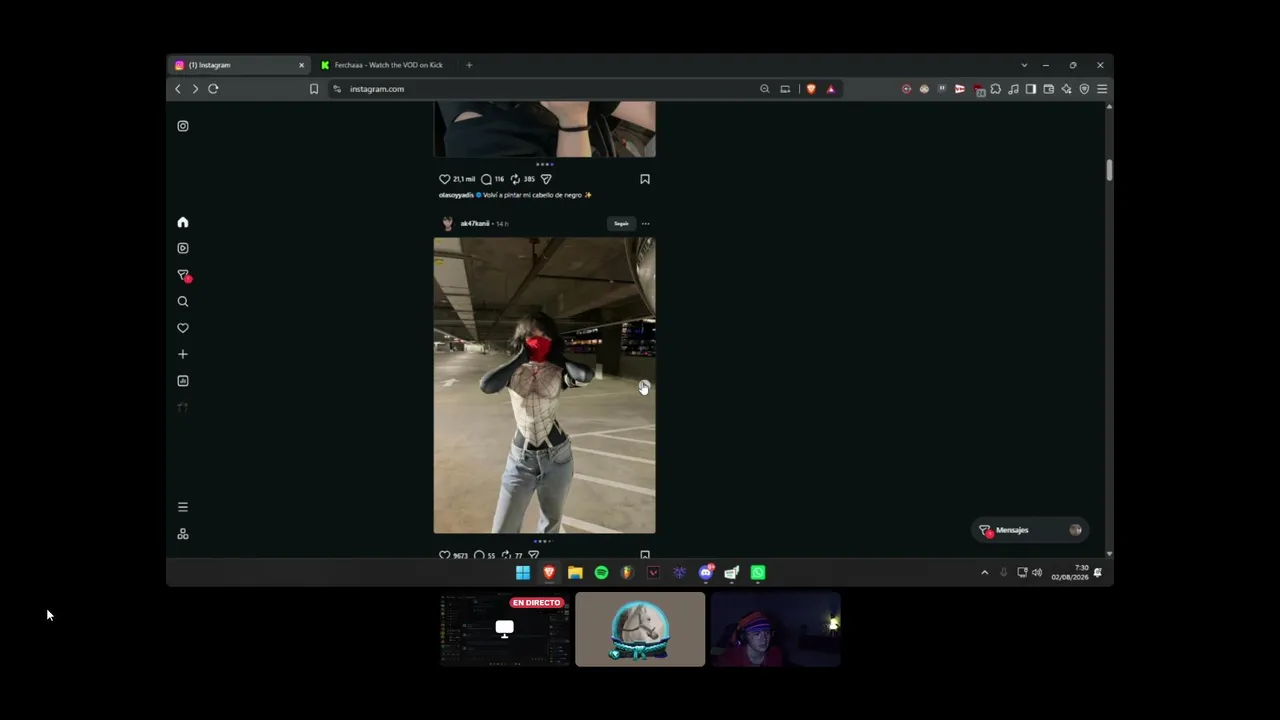Open the sidebar hamburger More menu
The height and width of the screenshot is (720, 1280).
click(182, 507)
